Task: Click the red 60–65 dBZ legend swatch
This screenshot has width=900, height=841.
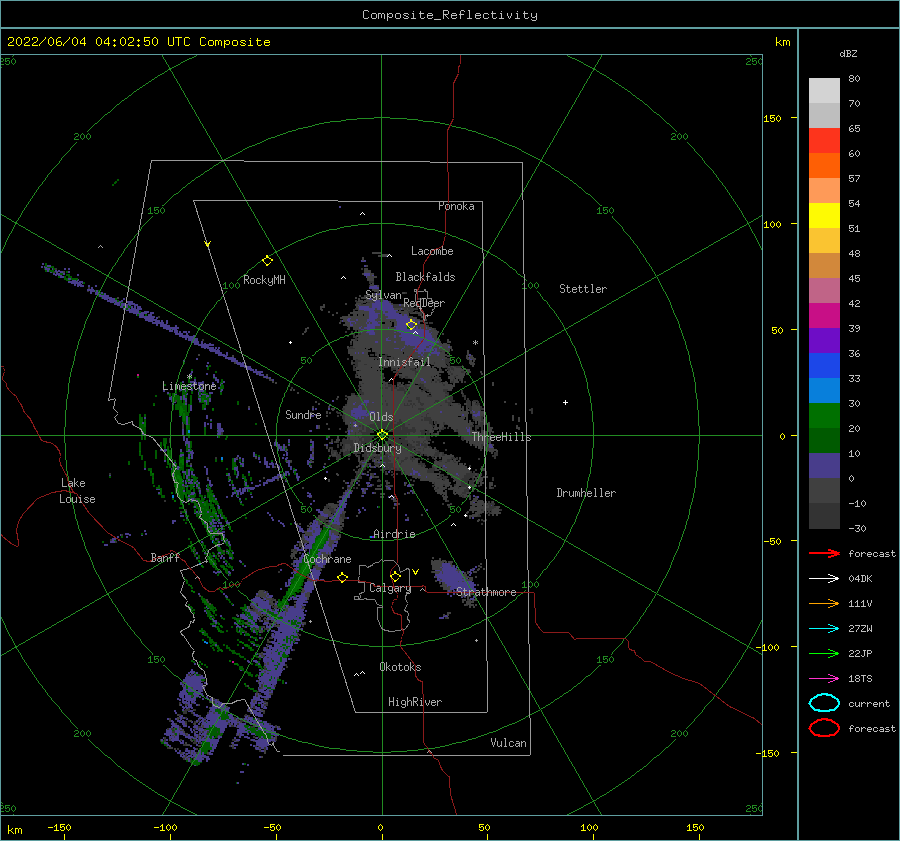Action: [x=824, y=141]
